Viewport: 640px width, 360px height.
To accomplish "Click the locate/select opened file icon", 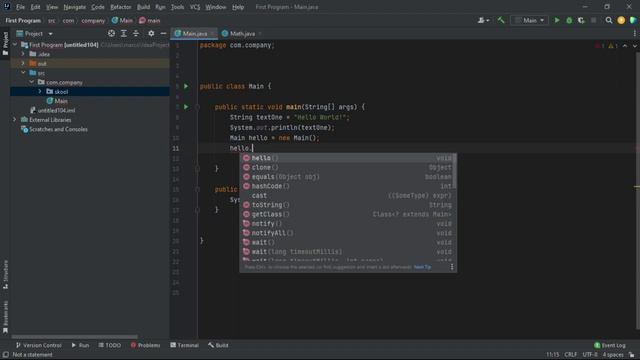I will (111, 33).
